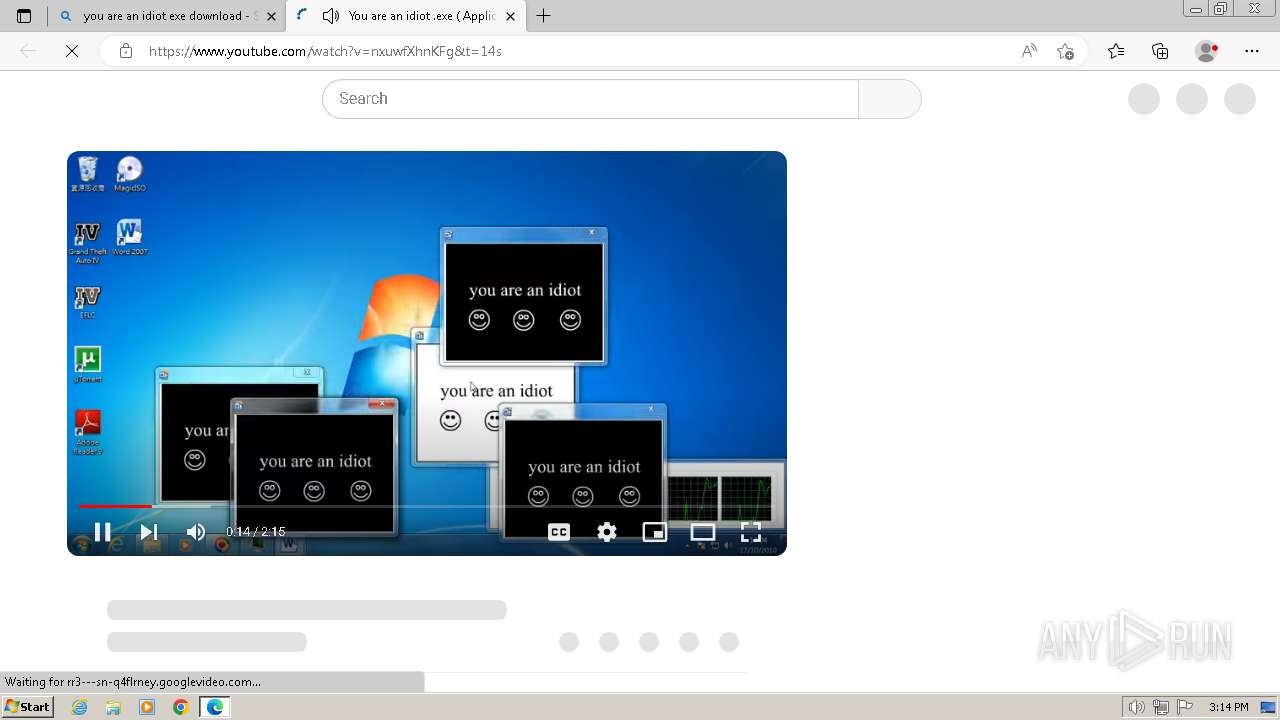Switch to miniplayer mode

tap(655, 532)
